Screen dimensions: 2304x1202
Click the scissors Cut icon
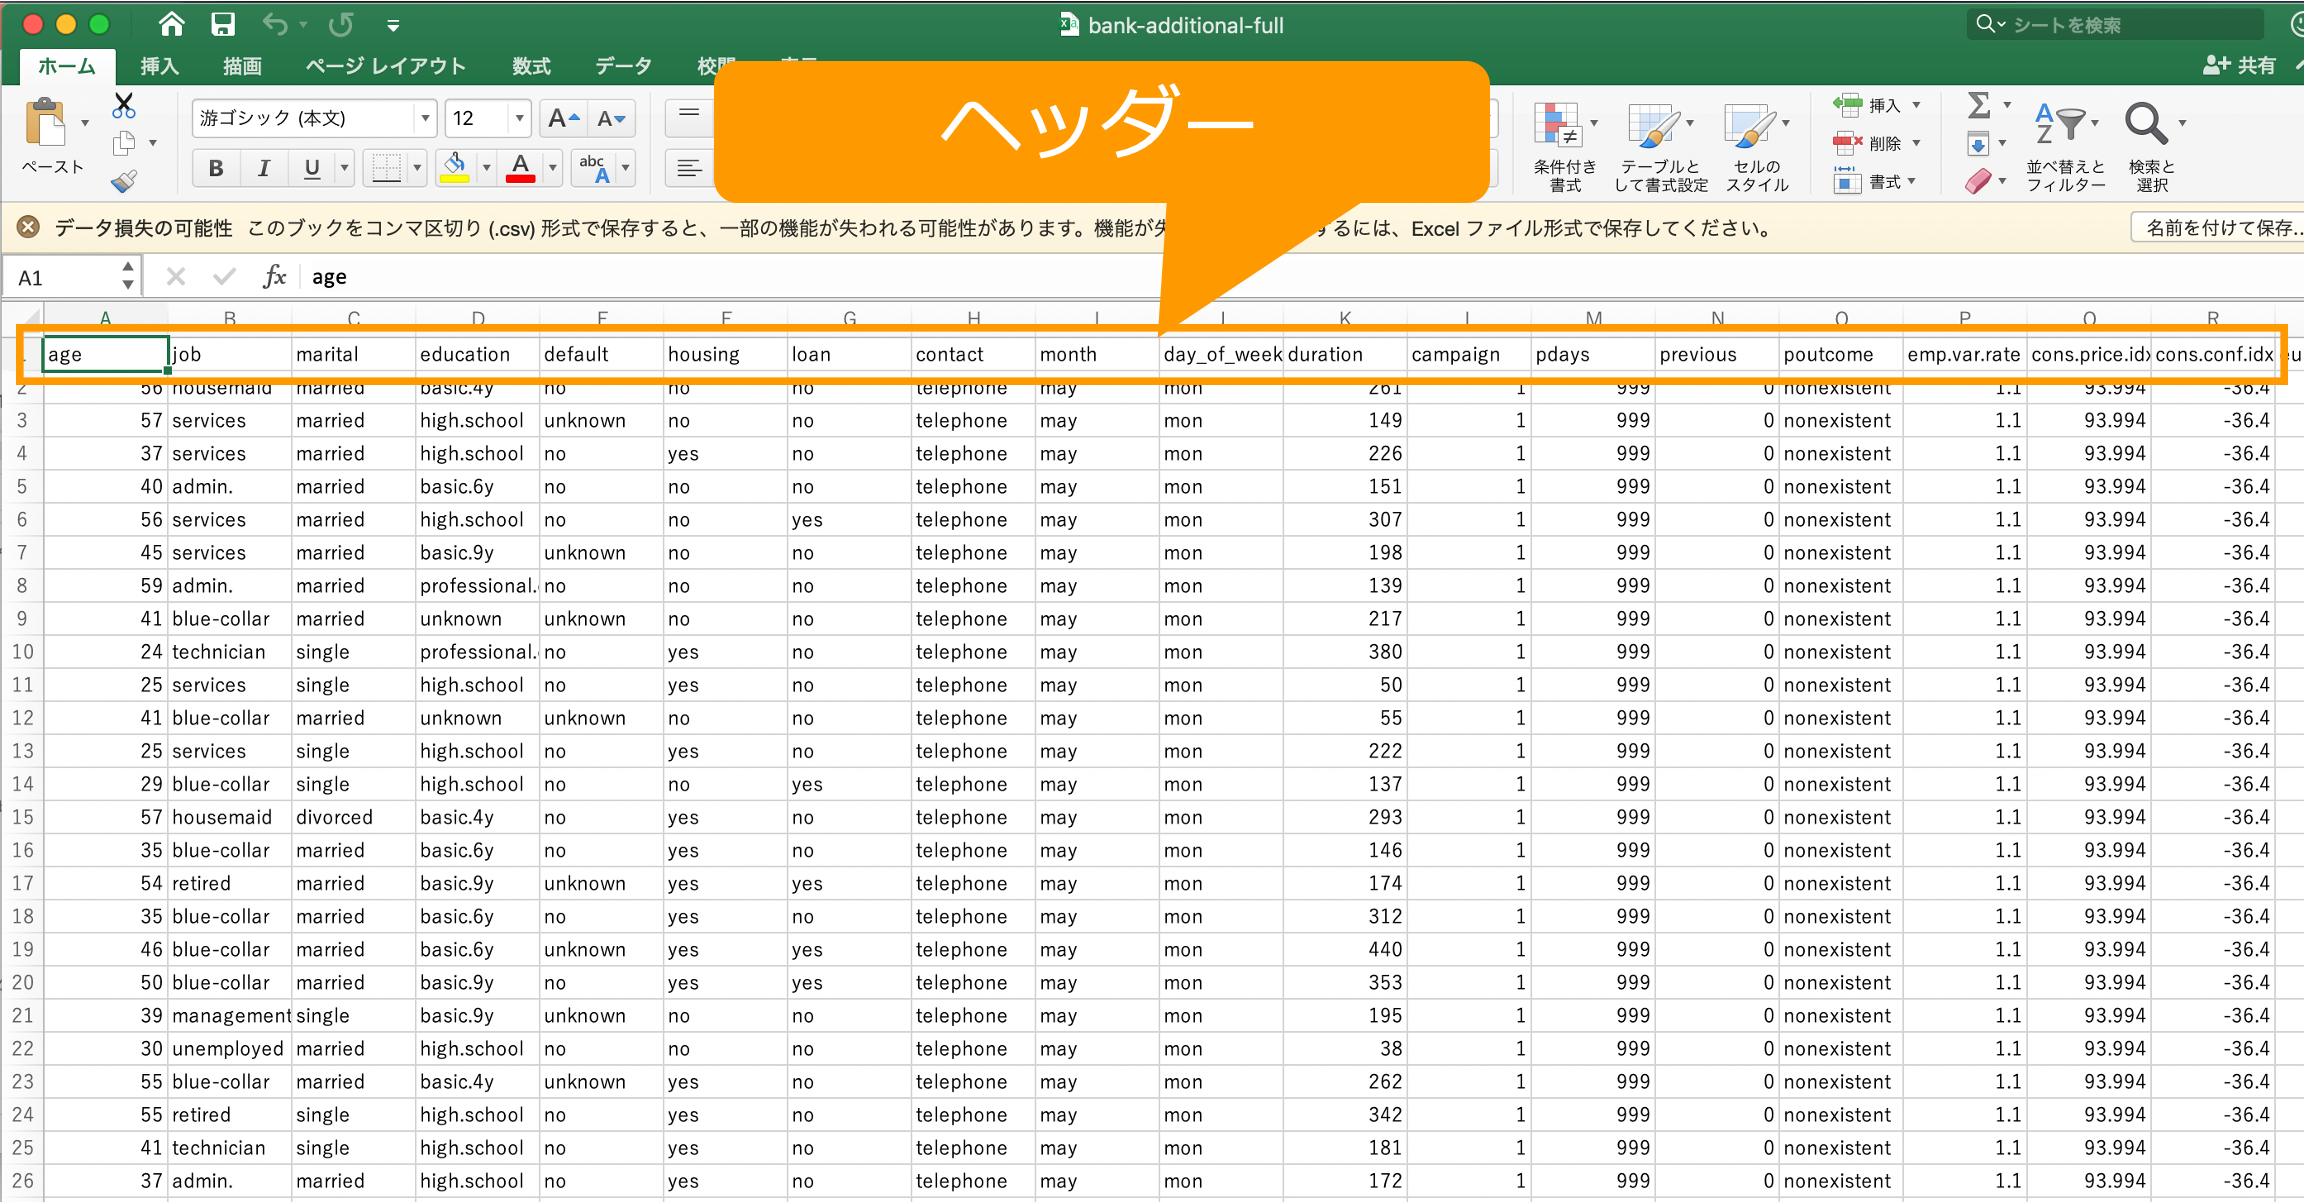pyautogui.click(x=124, y=106)
